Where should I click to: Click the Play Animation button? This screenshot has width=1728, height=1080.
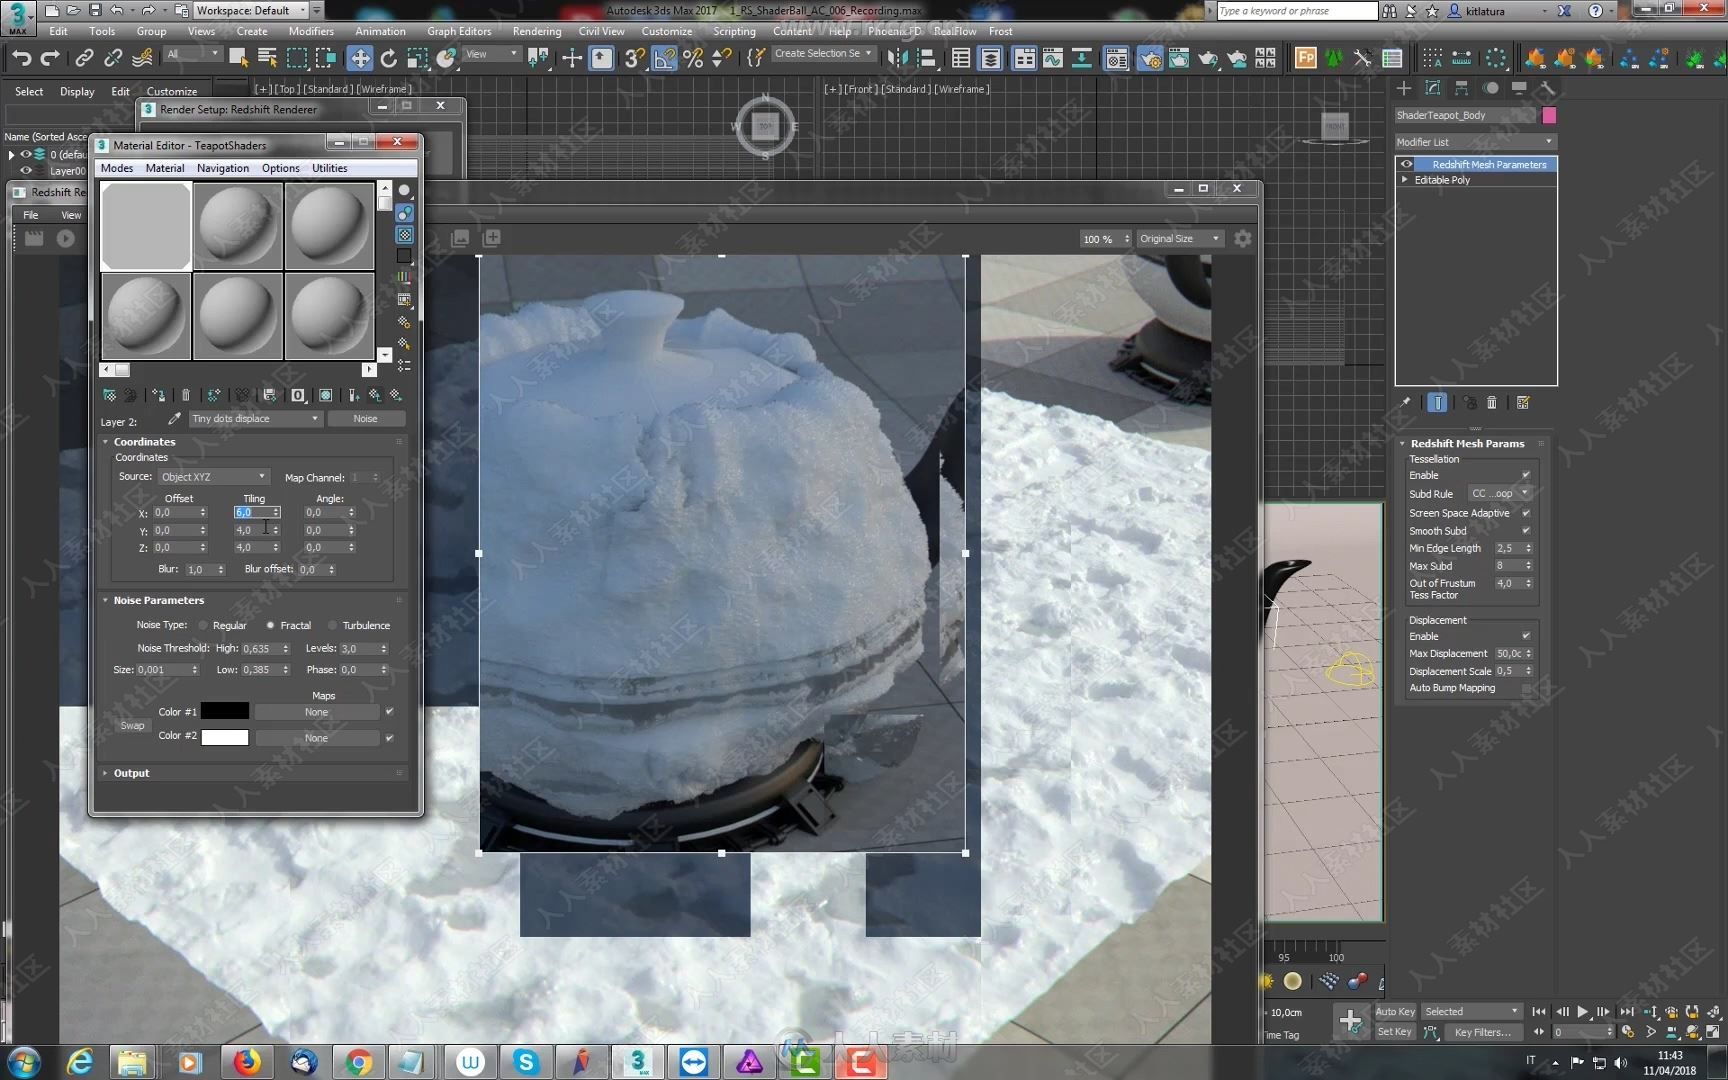click(x=1582, y=1012)
